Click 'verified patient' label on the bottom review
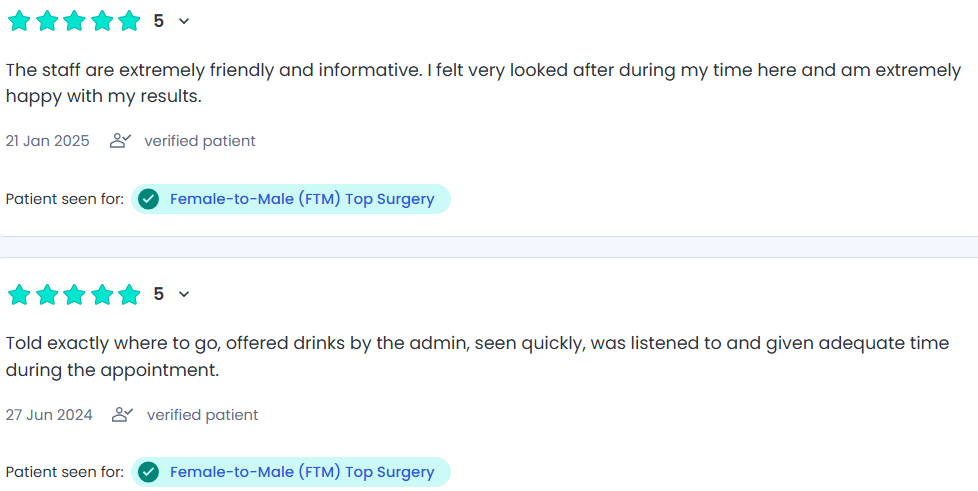This screenshot has height=491, width=978. [x=202, y=415]
